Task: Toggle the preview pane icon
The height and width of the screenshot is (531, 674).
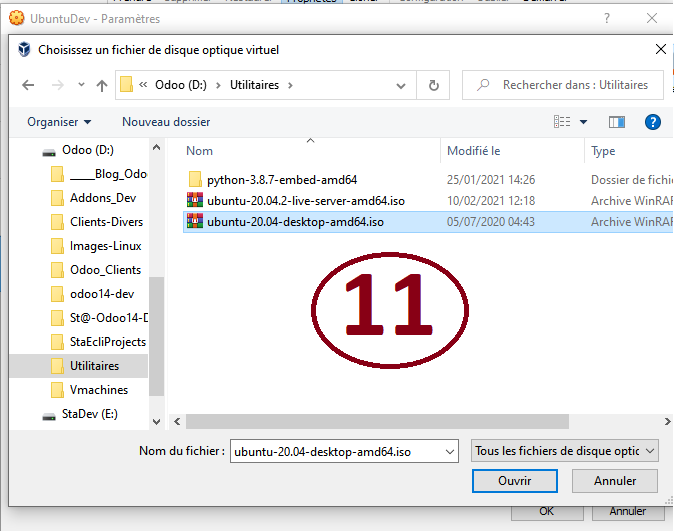Action: pyautogui.click(x=617, y=122)
